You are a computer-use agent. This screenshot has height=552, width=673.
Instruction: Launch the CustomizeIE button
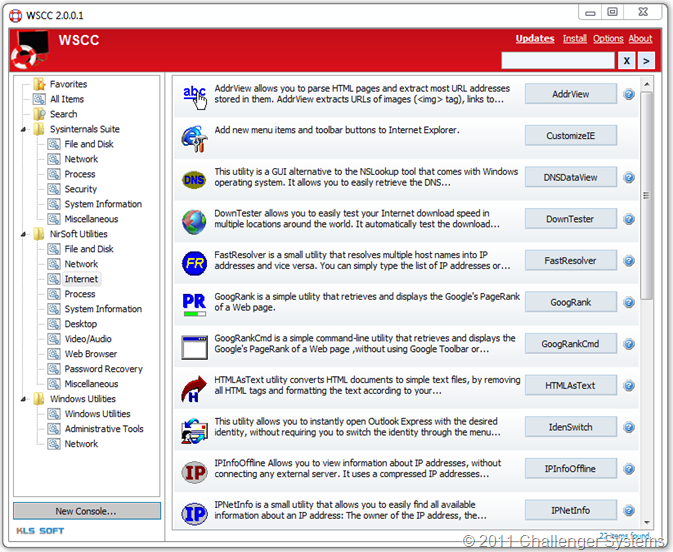click(571, 136)
